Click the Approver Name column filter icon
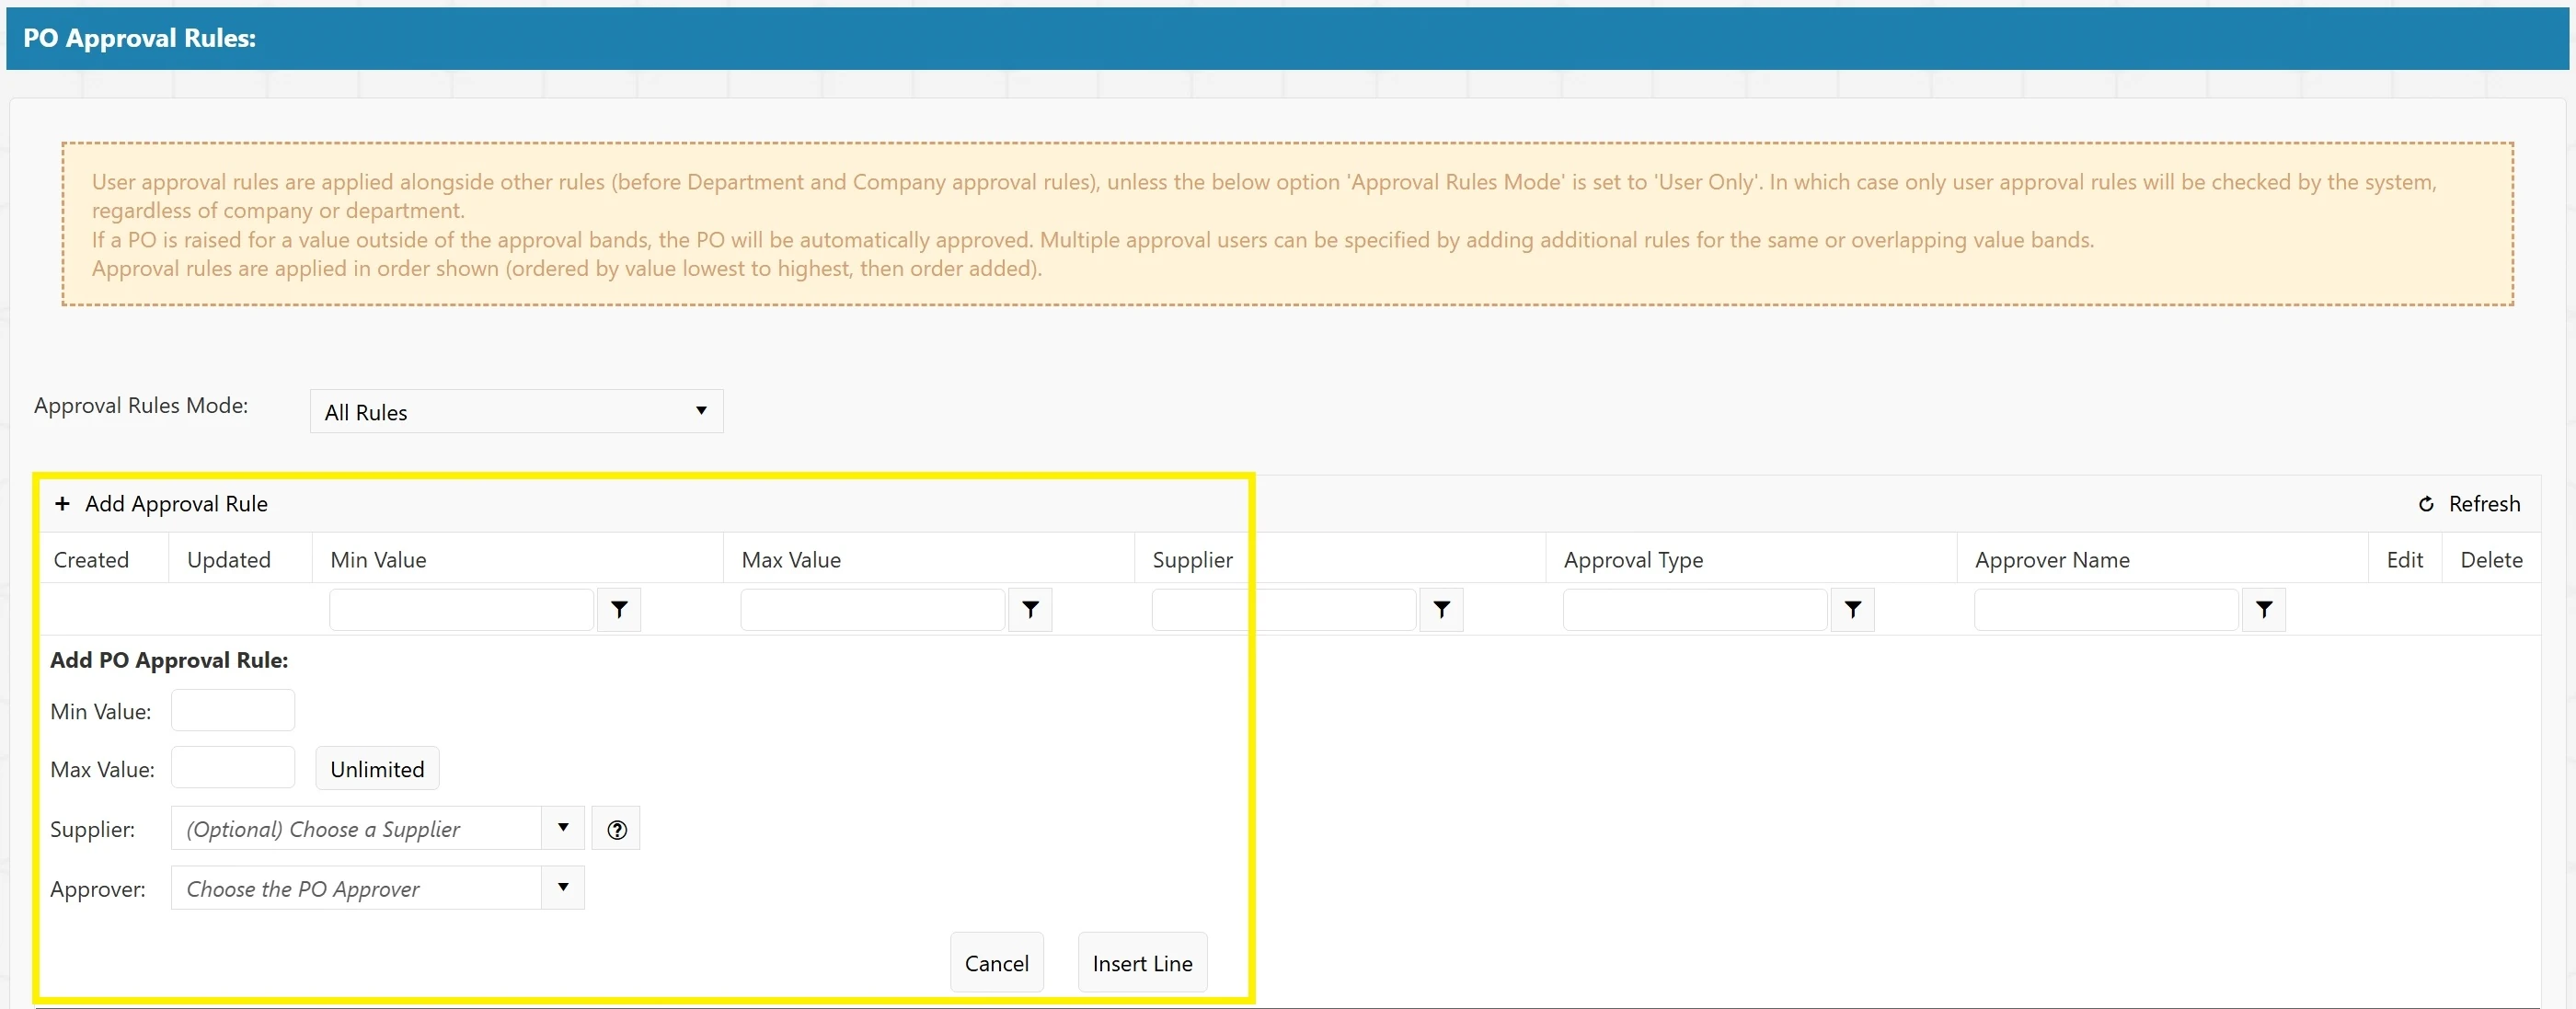The width and height of the screenshot is (2576, 1009). tap(2264, 609)
